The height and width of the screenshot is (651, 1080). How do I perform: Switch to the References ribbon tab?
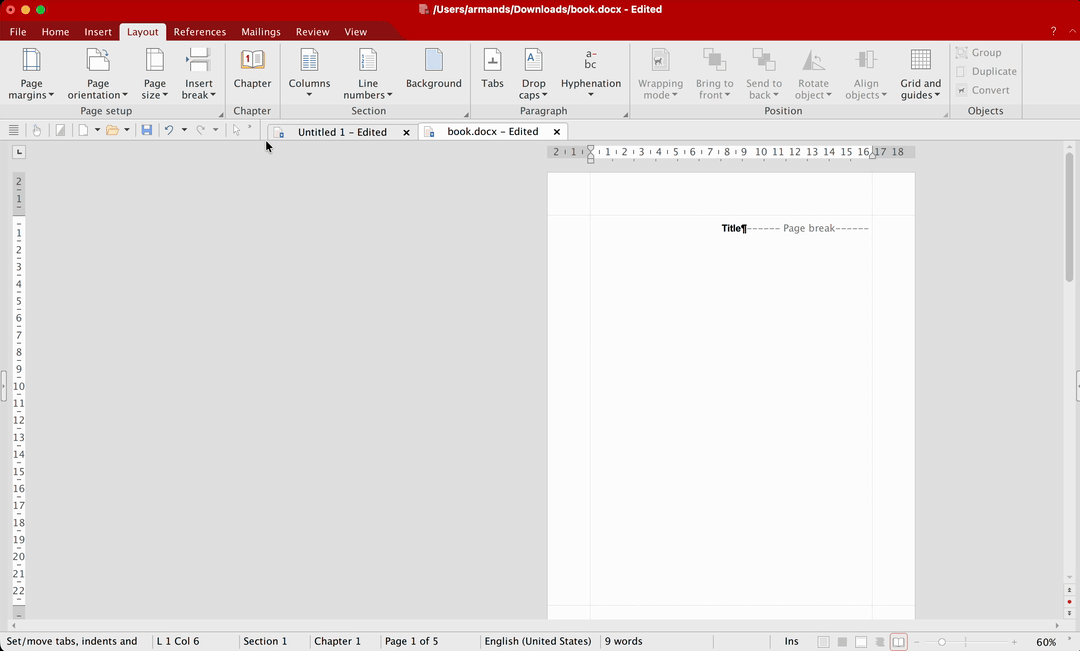coord(199,32)
